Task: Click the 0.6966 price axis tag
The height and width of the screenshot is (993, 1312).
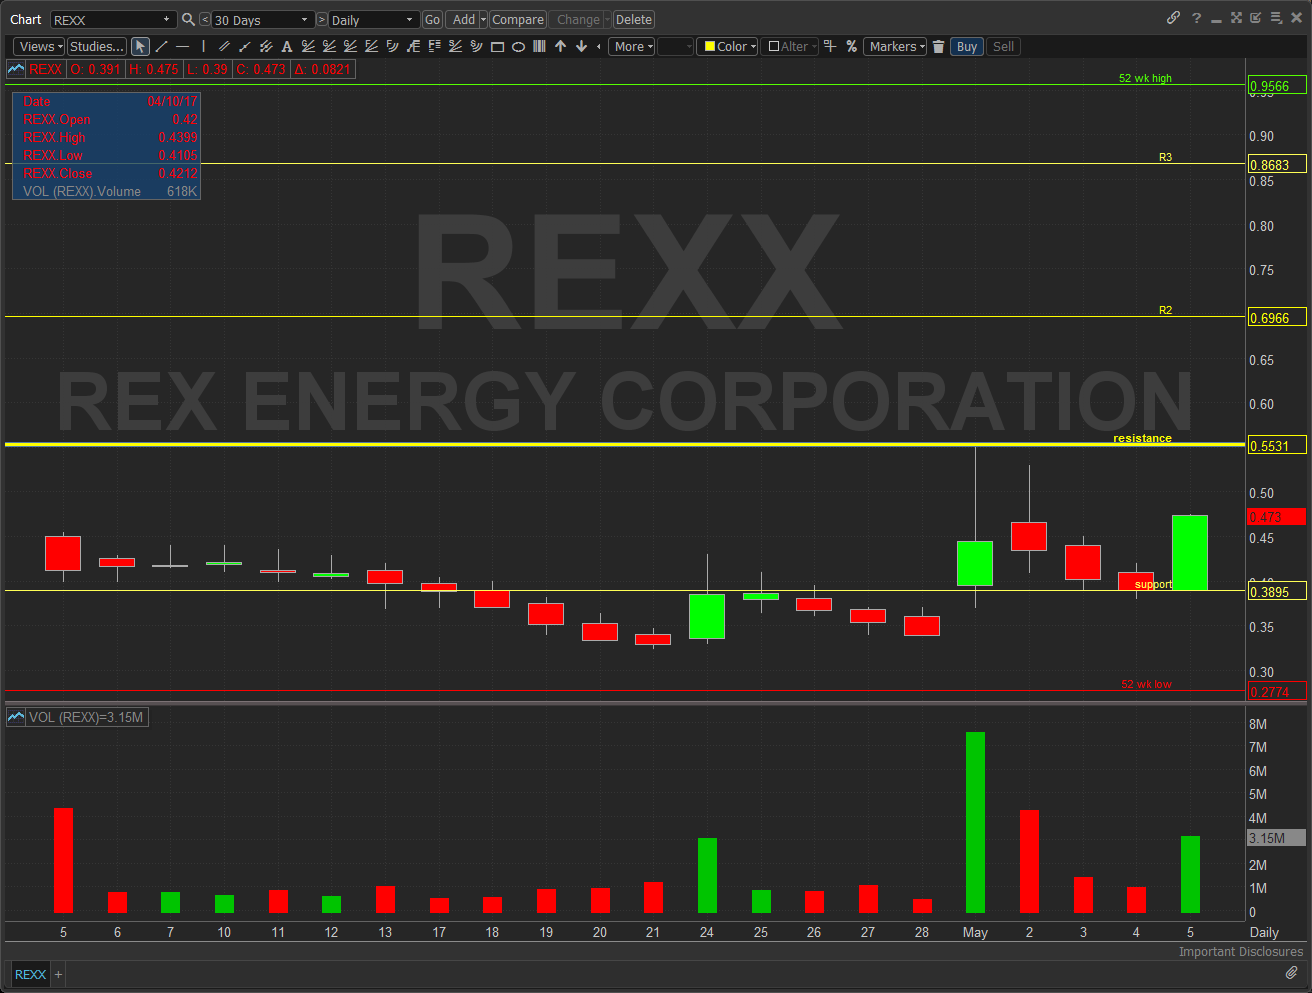Action: (1277, 318)
